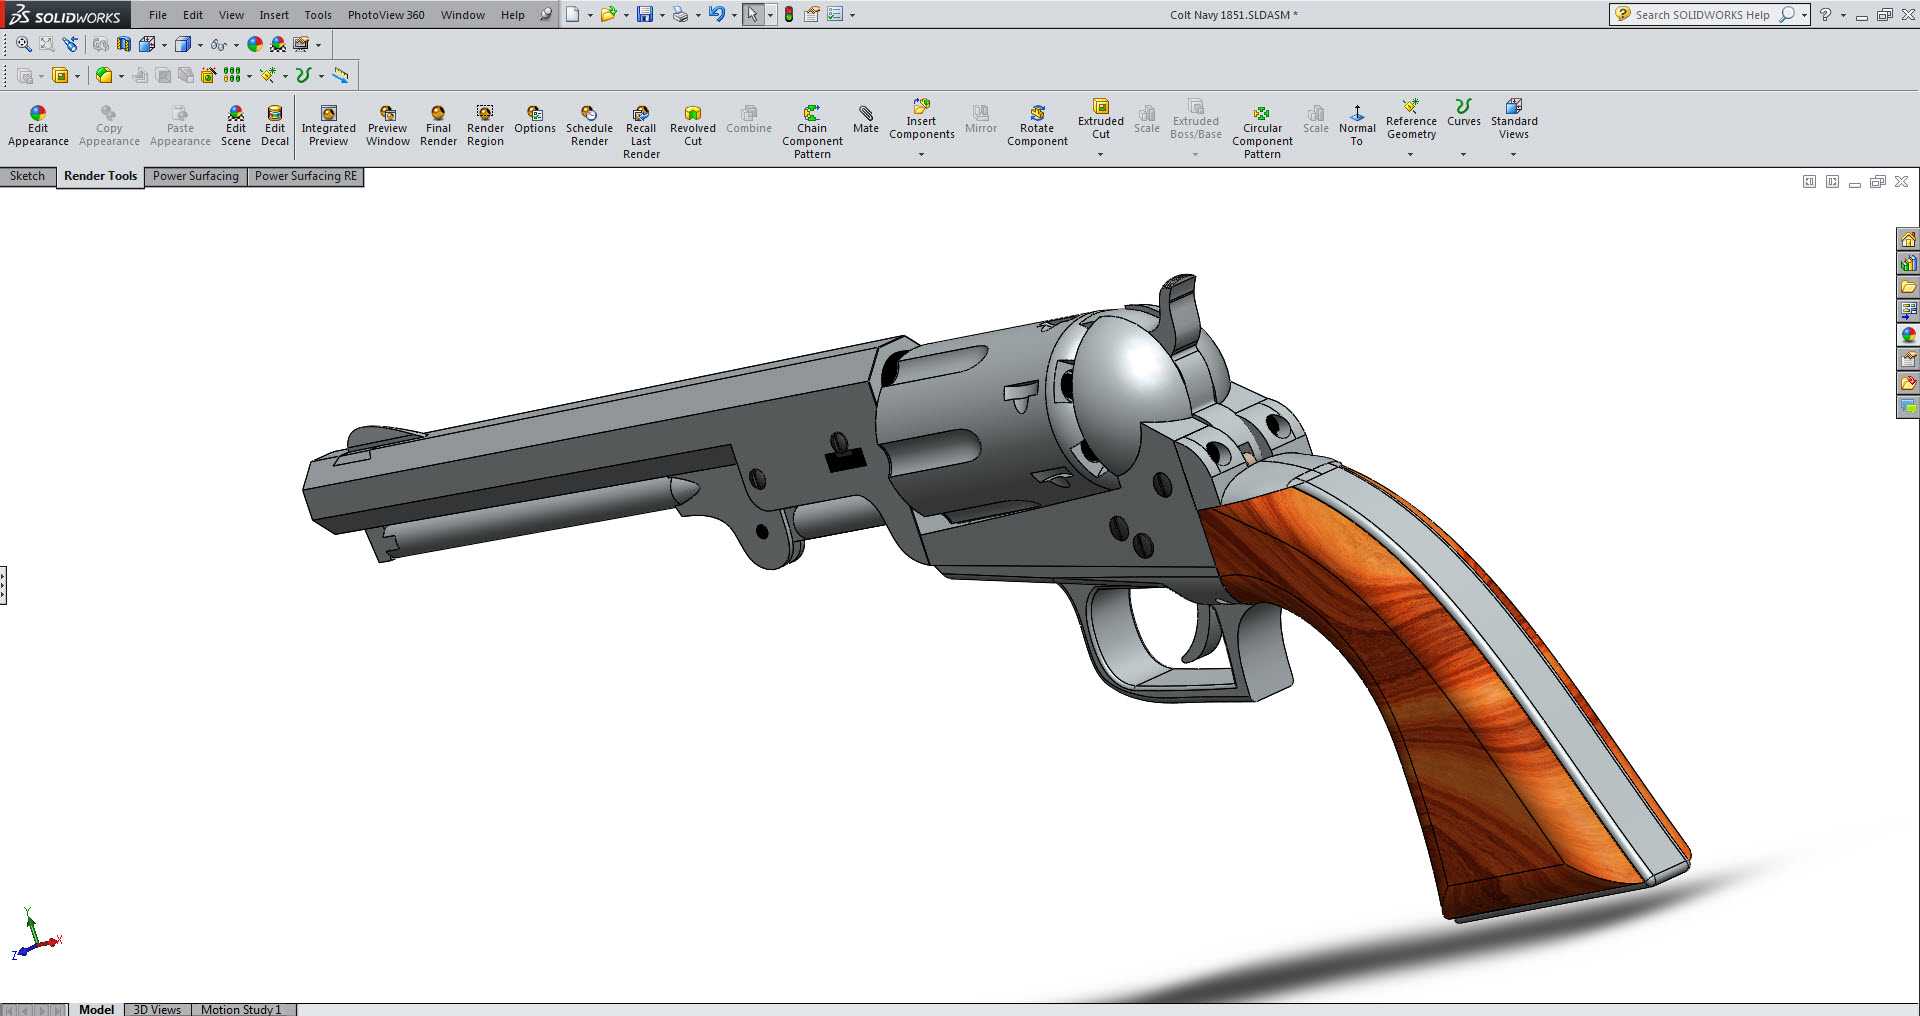Pin the menu bar with pushpin
Image resolution: width=1920 pixels, height=1016 pixels.
click(545, 14)
